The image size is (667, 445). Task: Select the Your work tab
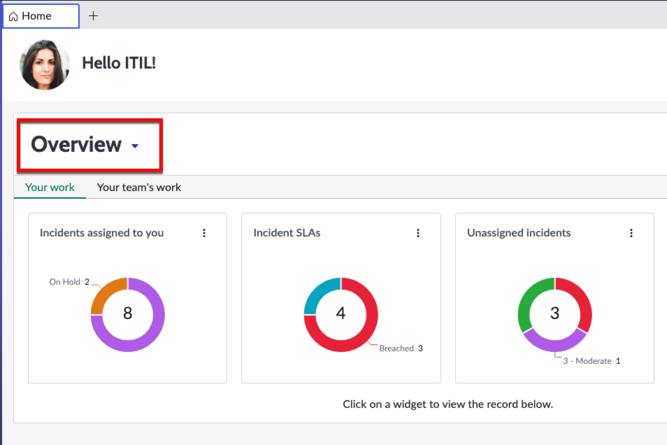click(50, 187)
